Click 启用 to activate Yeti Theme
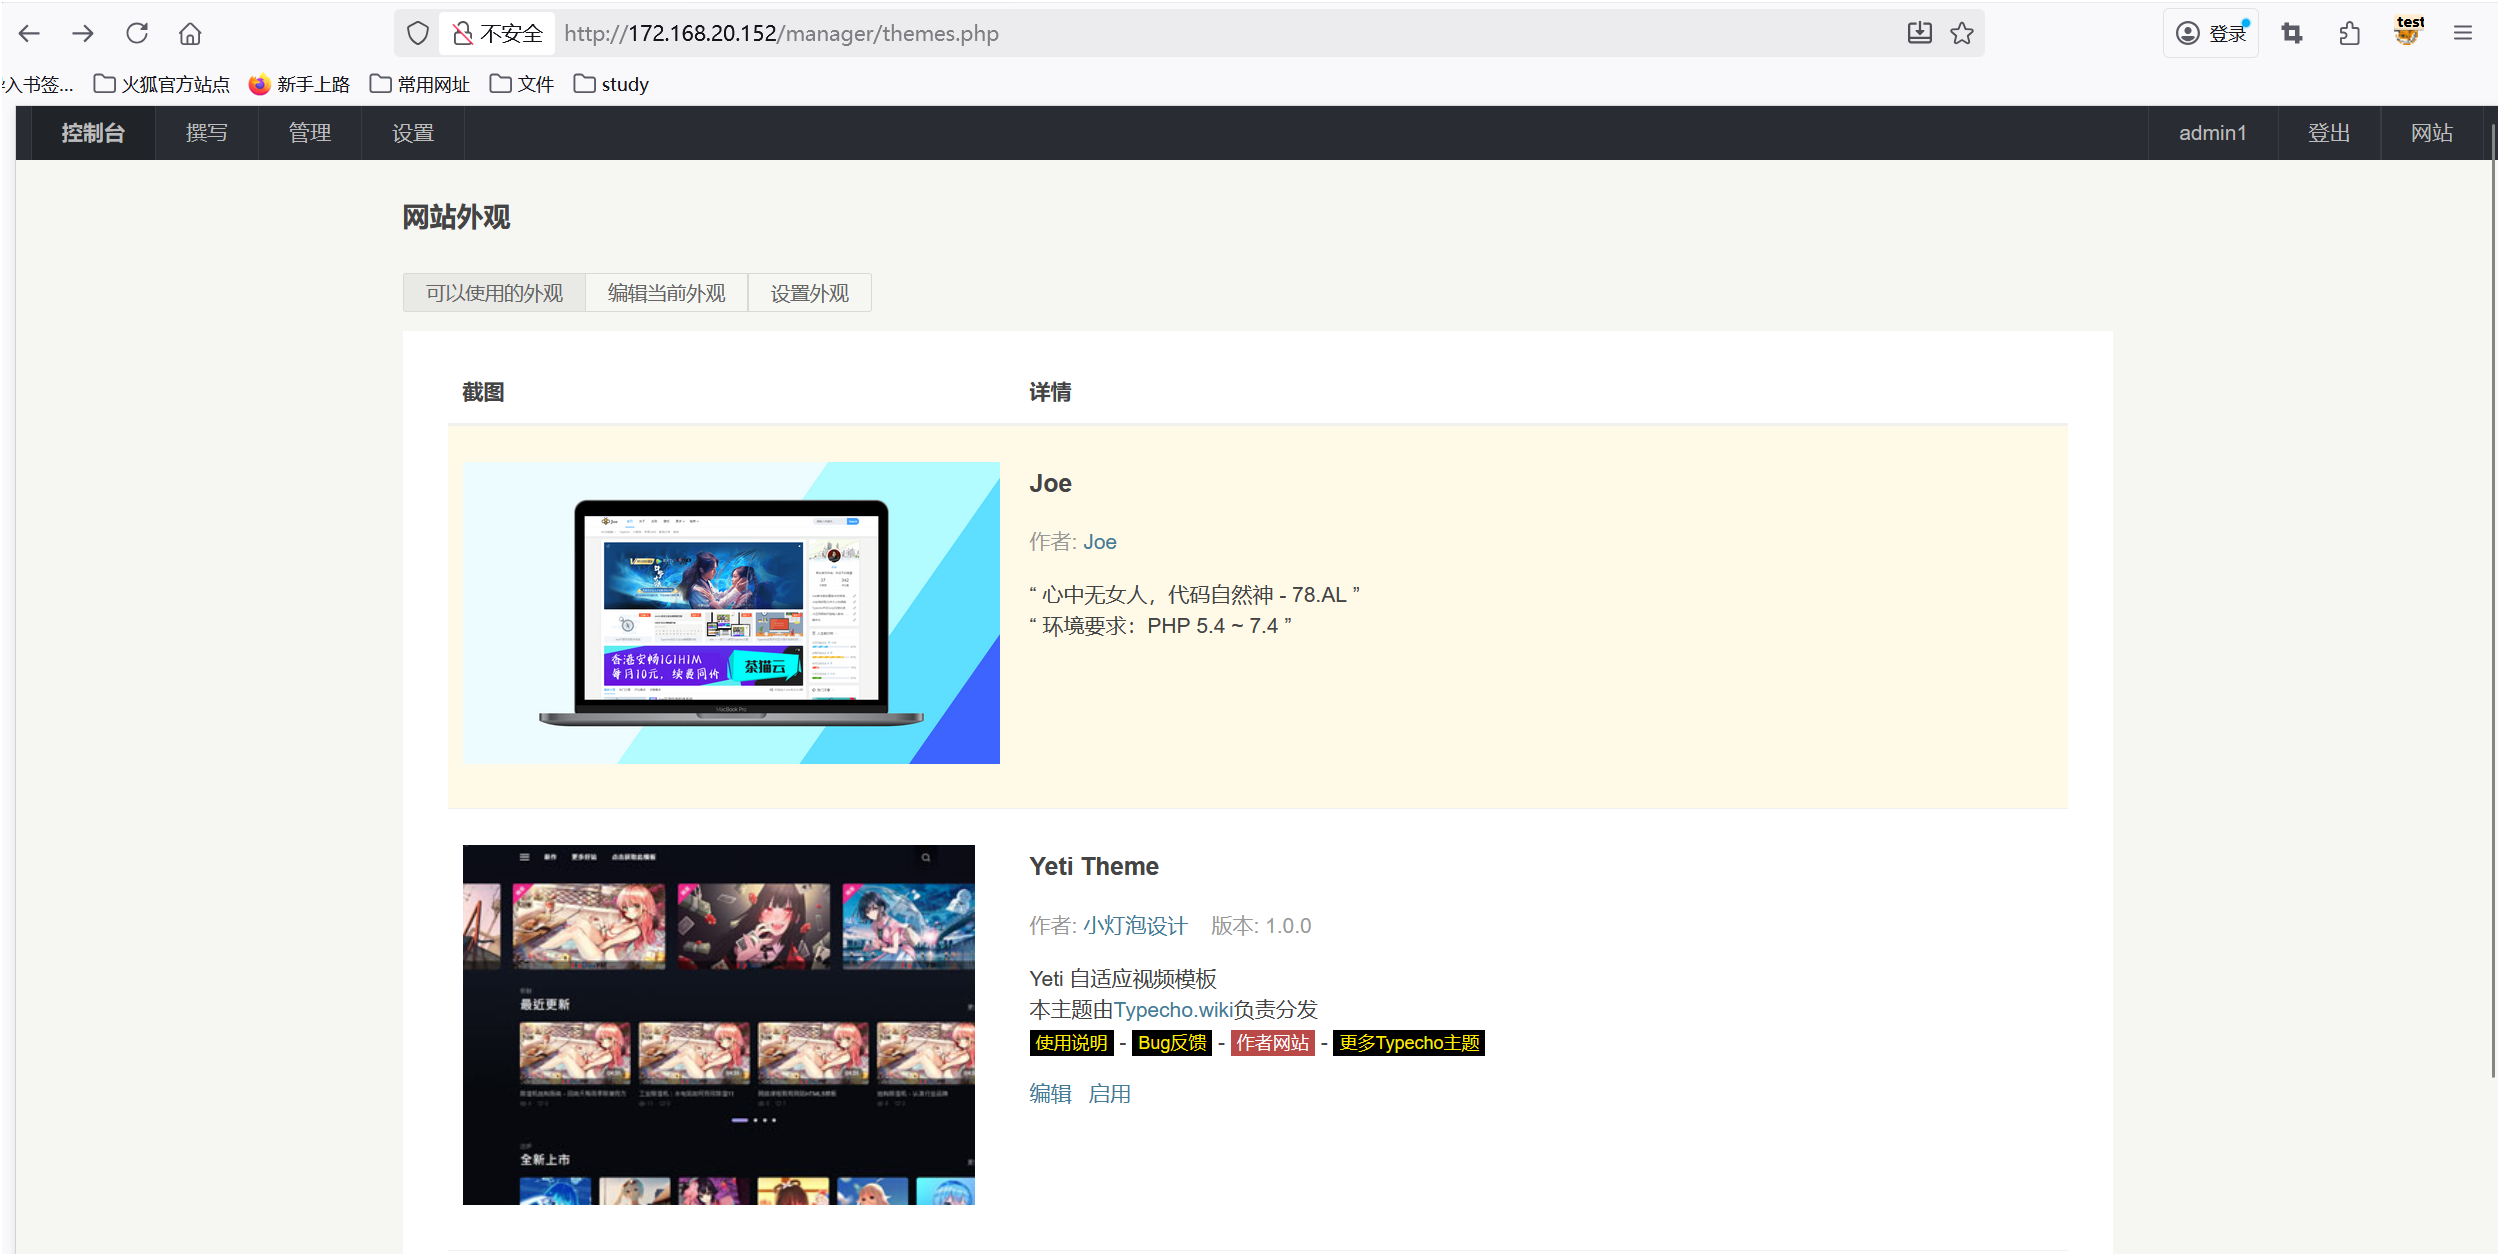Screen dimensions: 2500x1256 click(x=1109, y=1094)
